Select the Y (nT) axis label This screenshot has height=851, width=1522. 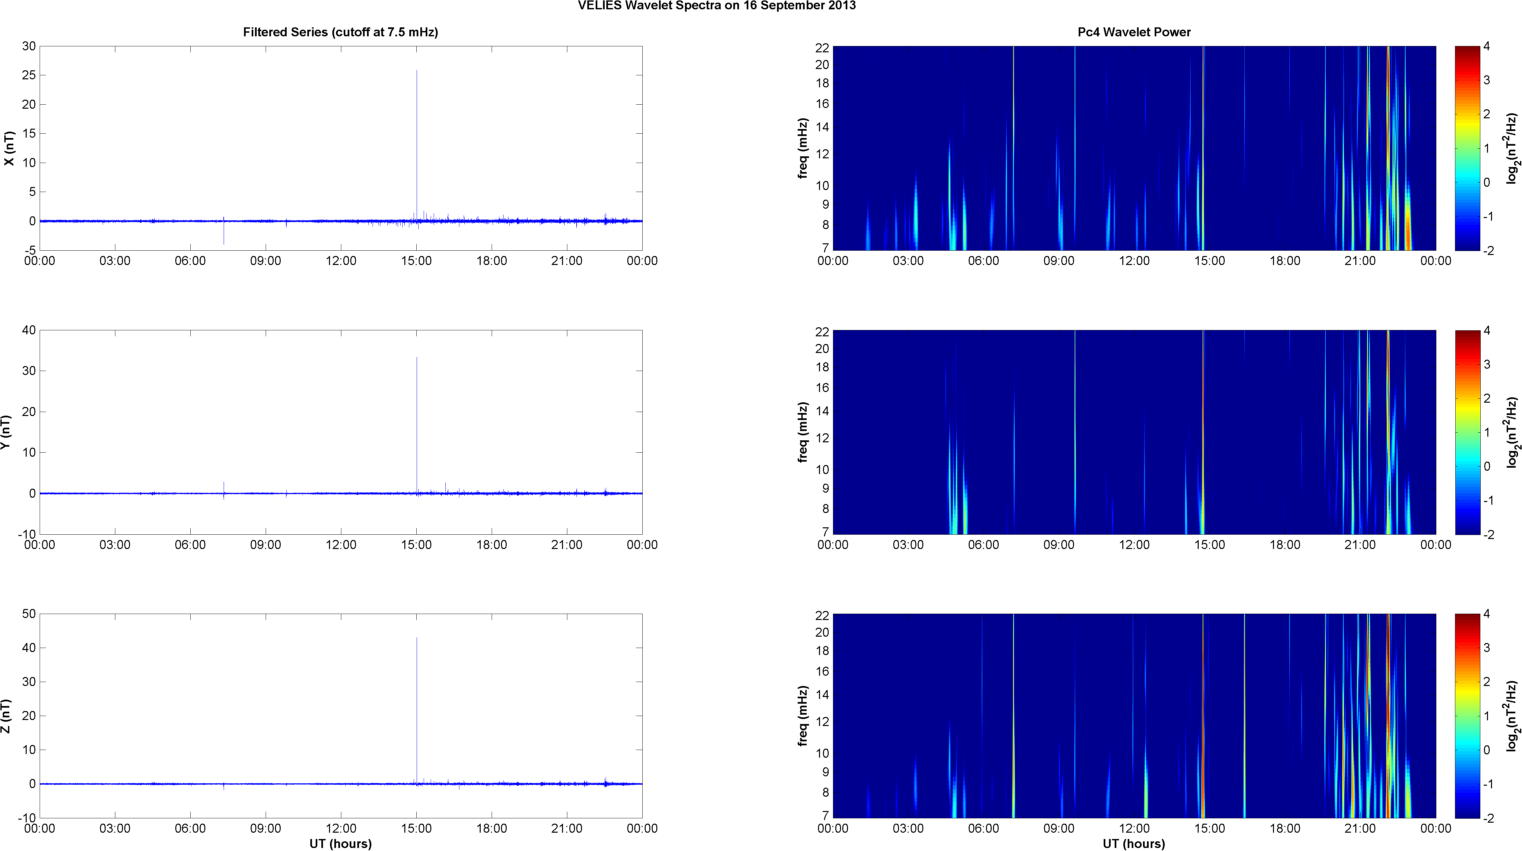6,432
